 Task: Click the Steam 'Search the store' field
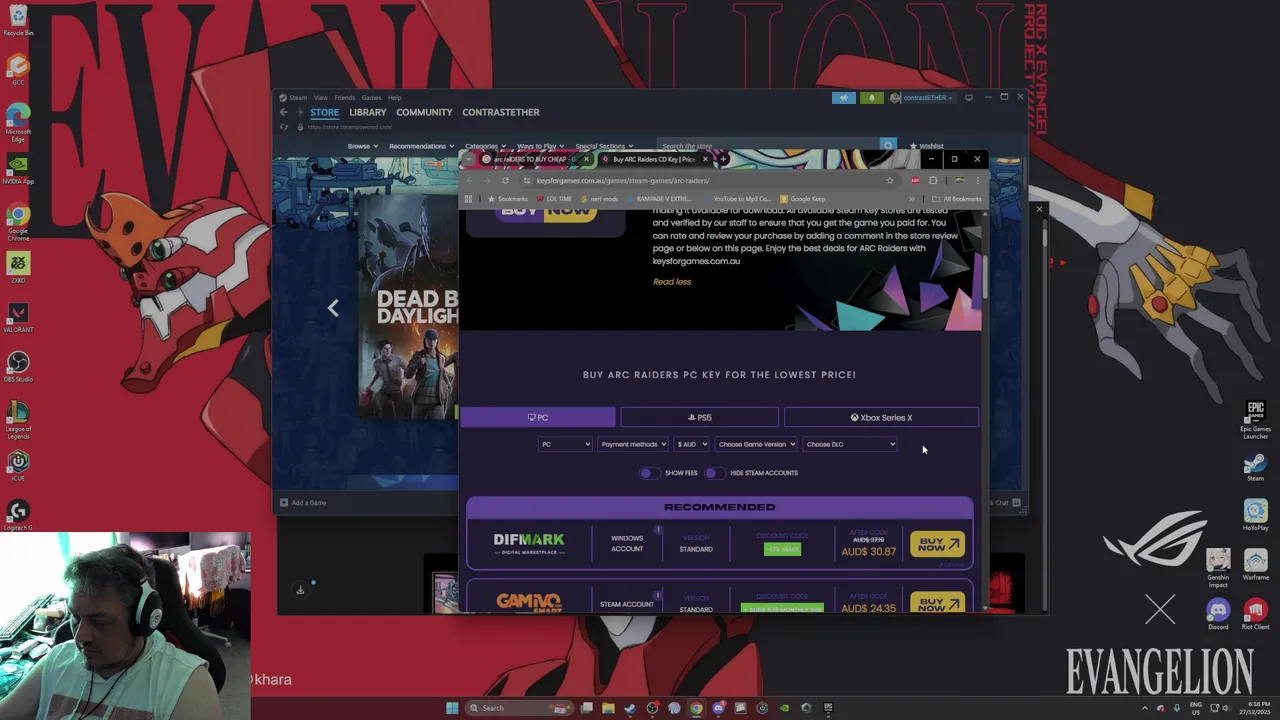[768, 146]
